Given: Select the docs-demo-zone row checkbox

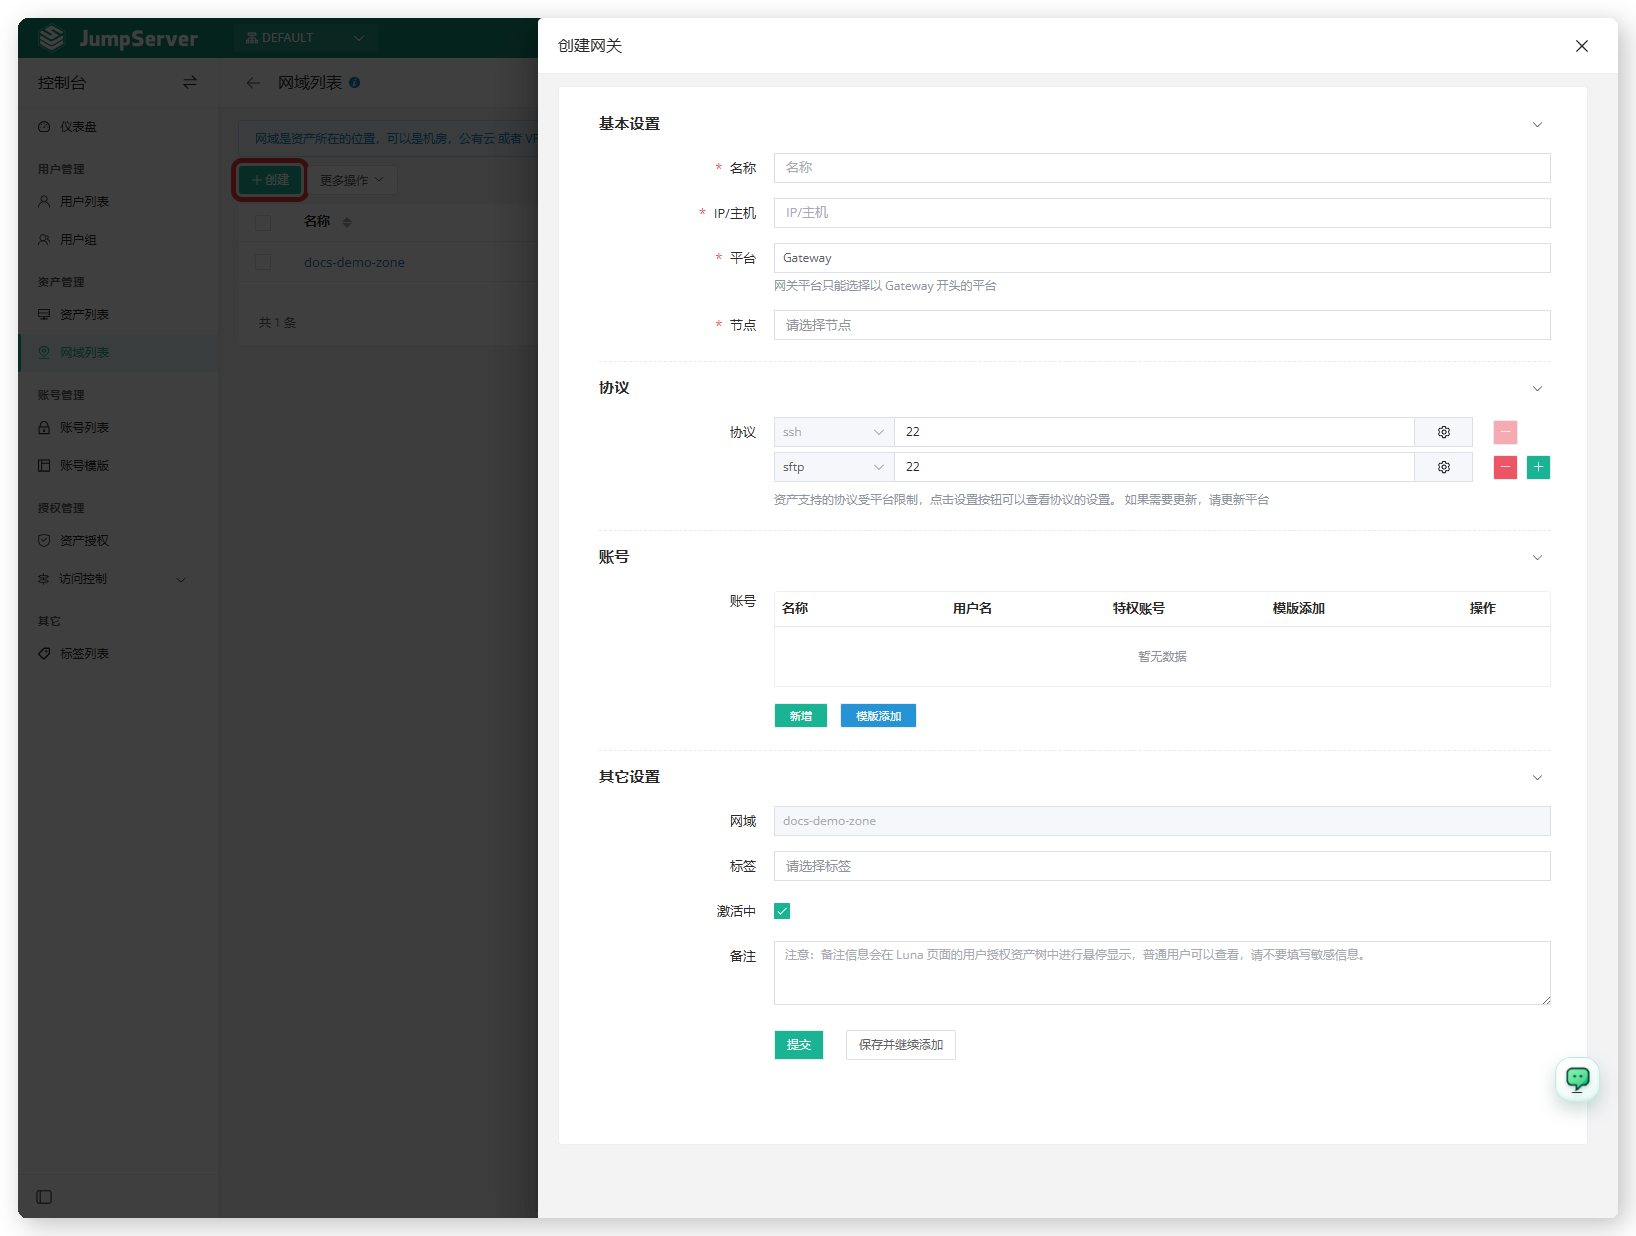Looking at the screenshot, I should [263, 262].
